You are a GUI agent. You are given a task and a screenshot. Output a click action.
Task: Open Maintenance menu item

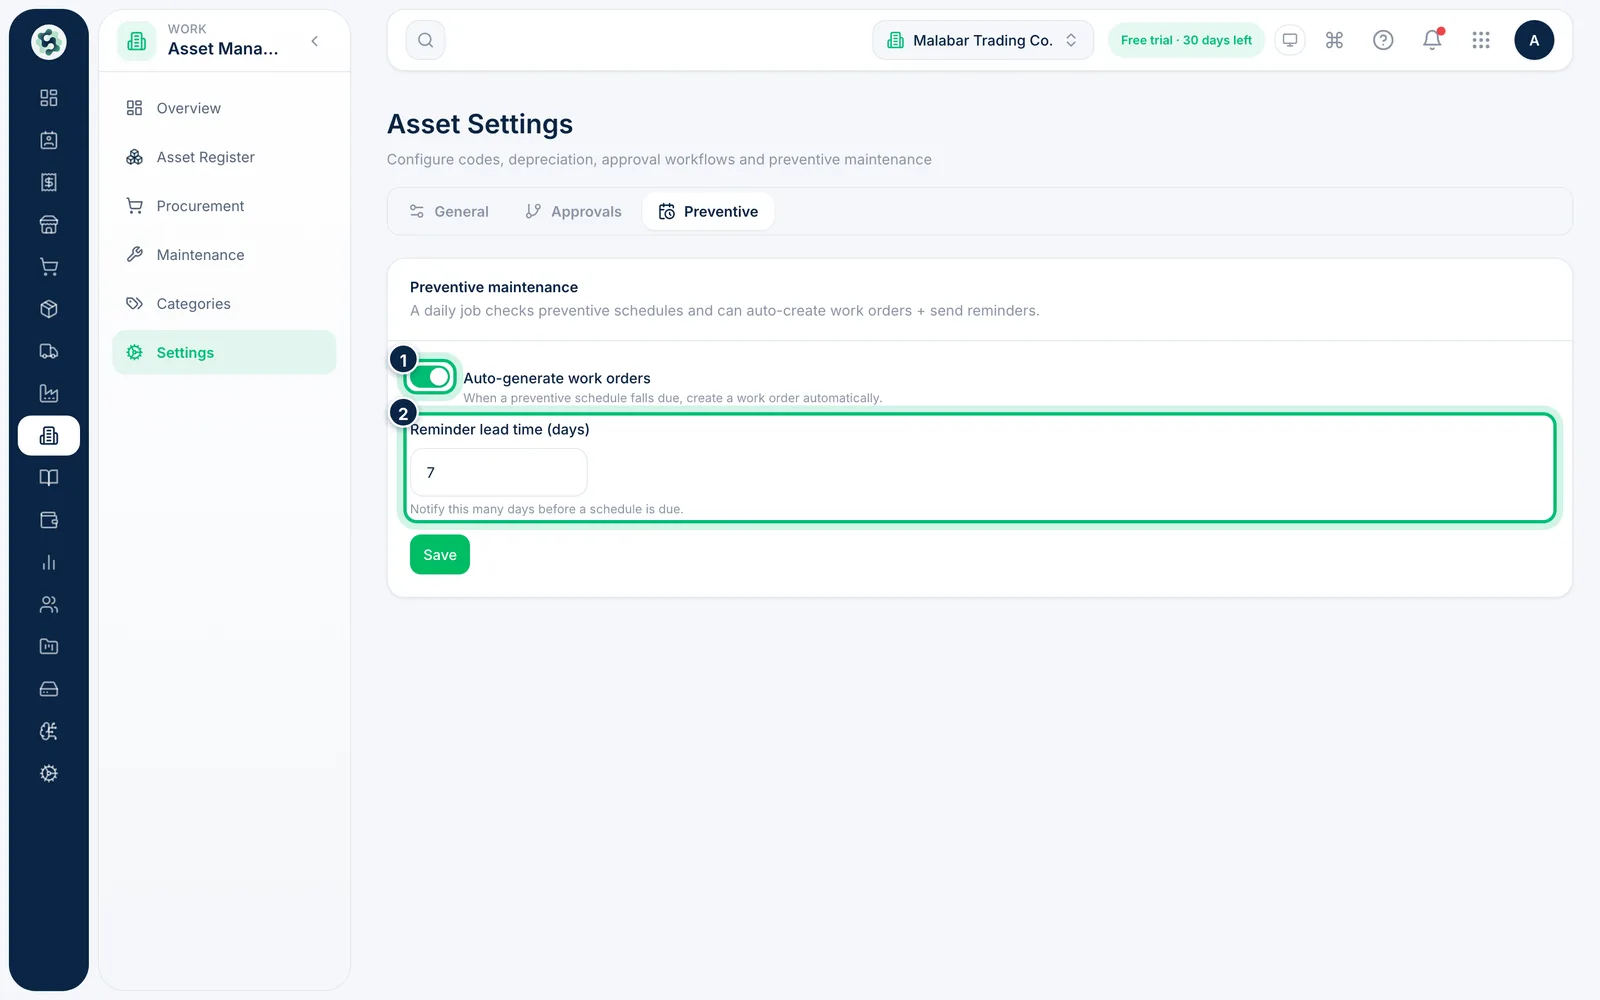pyautogui.click(x=224, y=255)
